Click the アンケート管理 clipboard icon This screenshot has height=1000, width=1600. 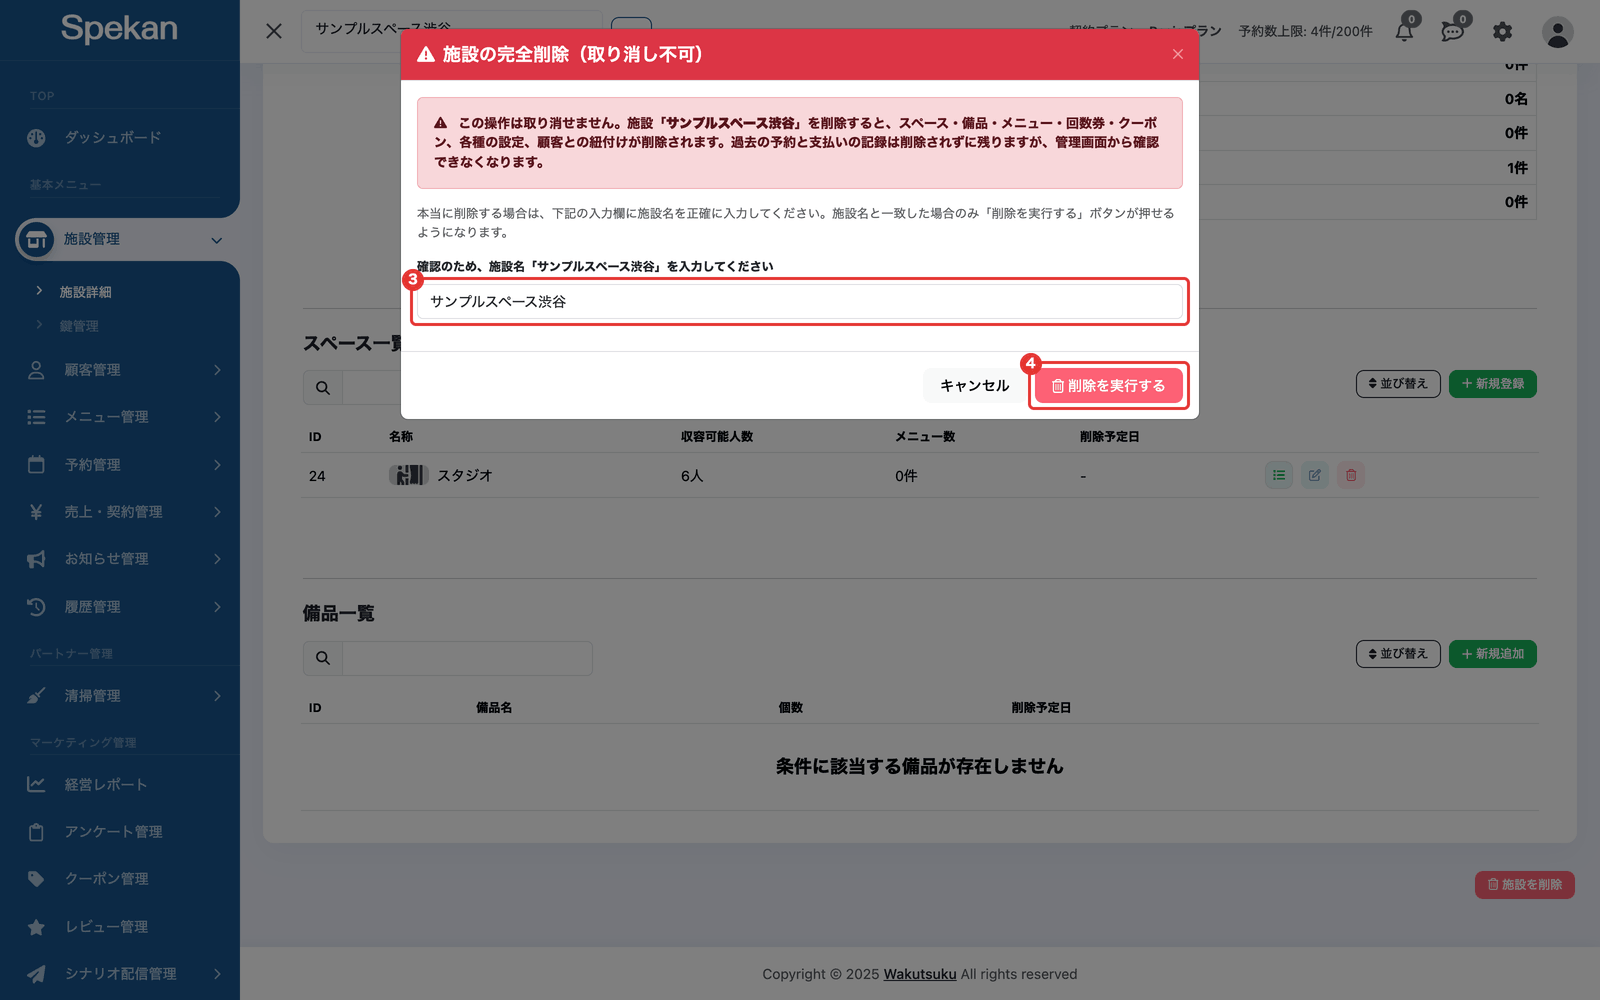tap(36, 832)
